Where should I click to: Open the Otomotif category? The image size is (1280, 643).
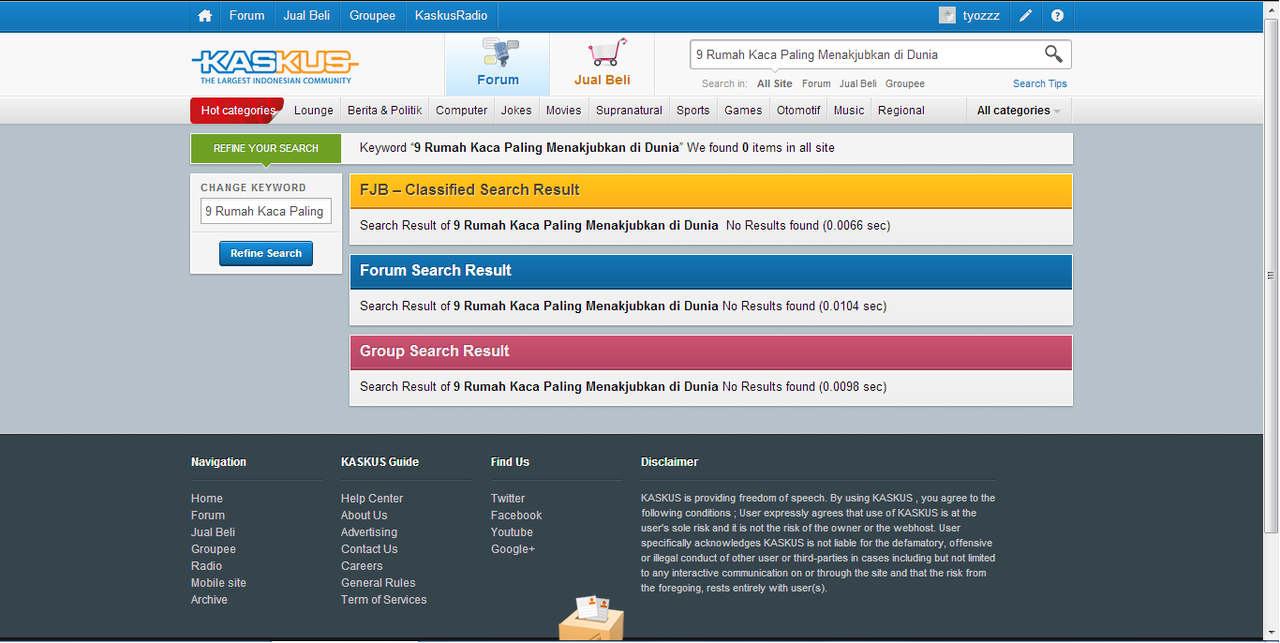tap(799, 111)
